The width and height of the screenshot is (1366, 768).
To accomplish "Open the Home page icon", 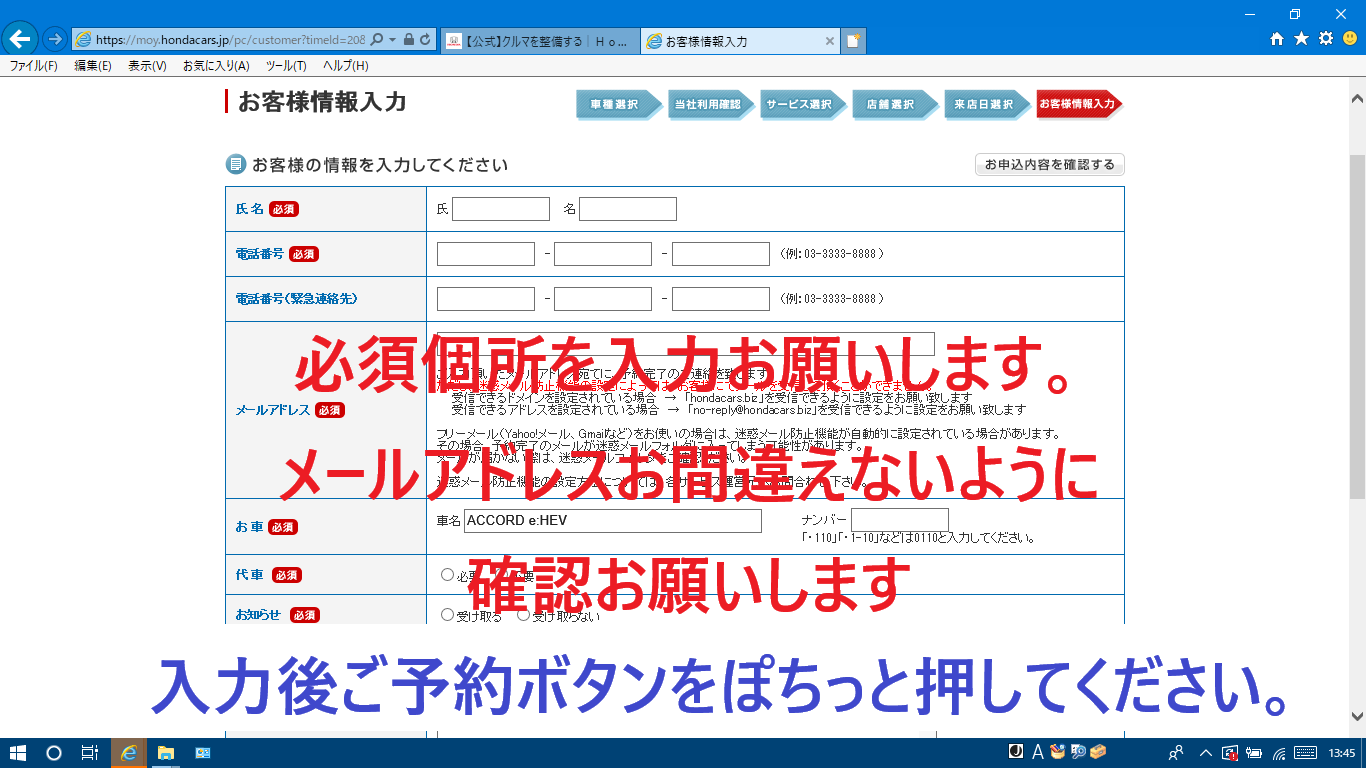I will tap(1277, 39).
